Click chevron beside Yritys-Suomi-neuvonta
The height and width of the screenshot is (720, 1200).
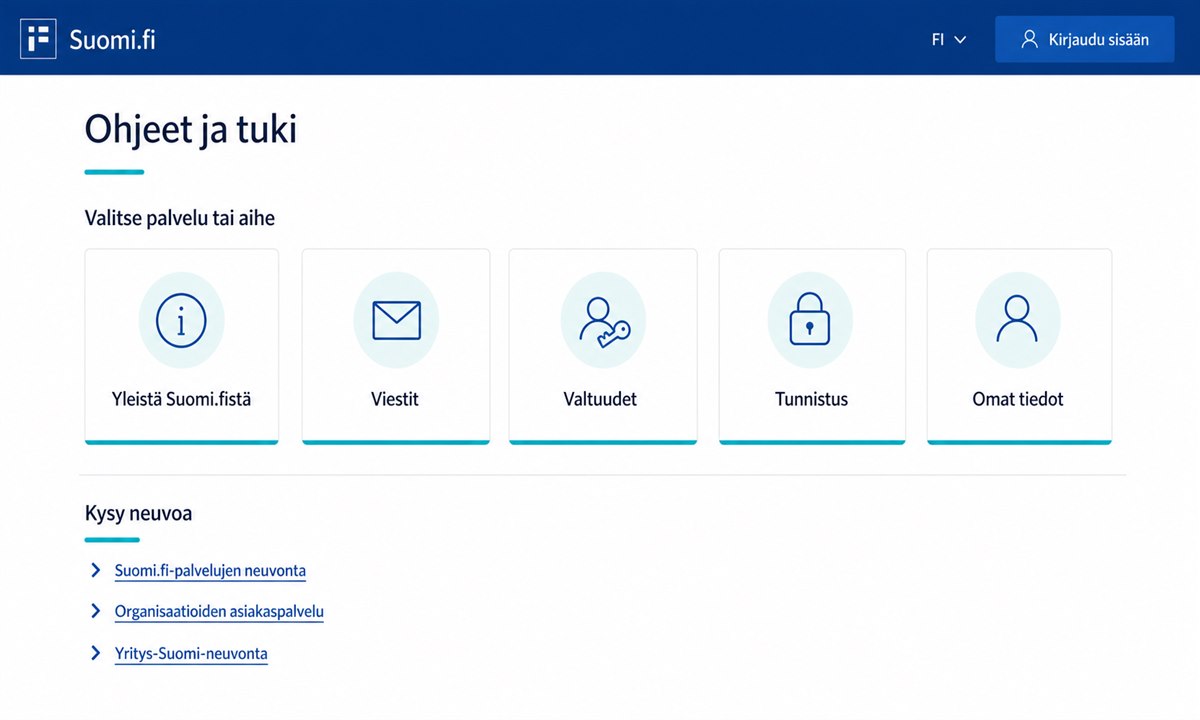click(x=96, y=653)
